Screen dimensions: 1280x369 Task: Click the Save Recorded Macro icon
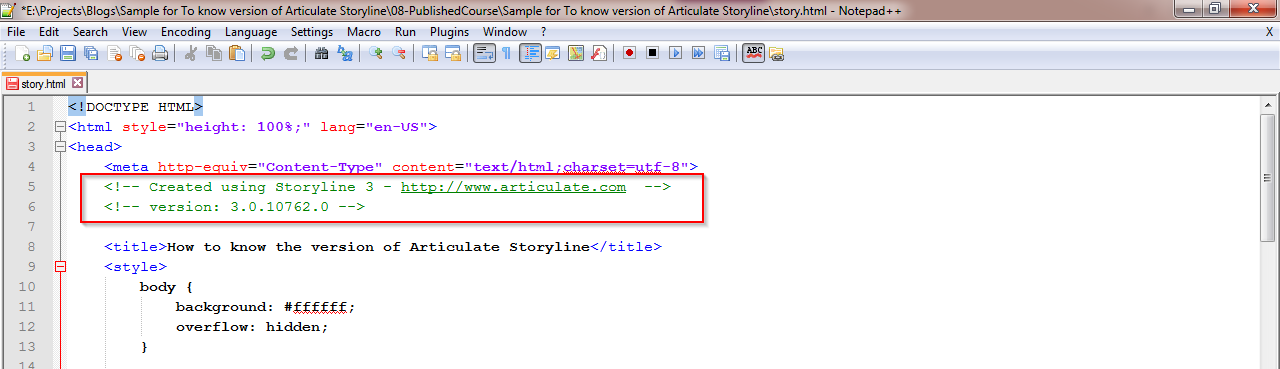(722, 53)
